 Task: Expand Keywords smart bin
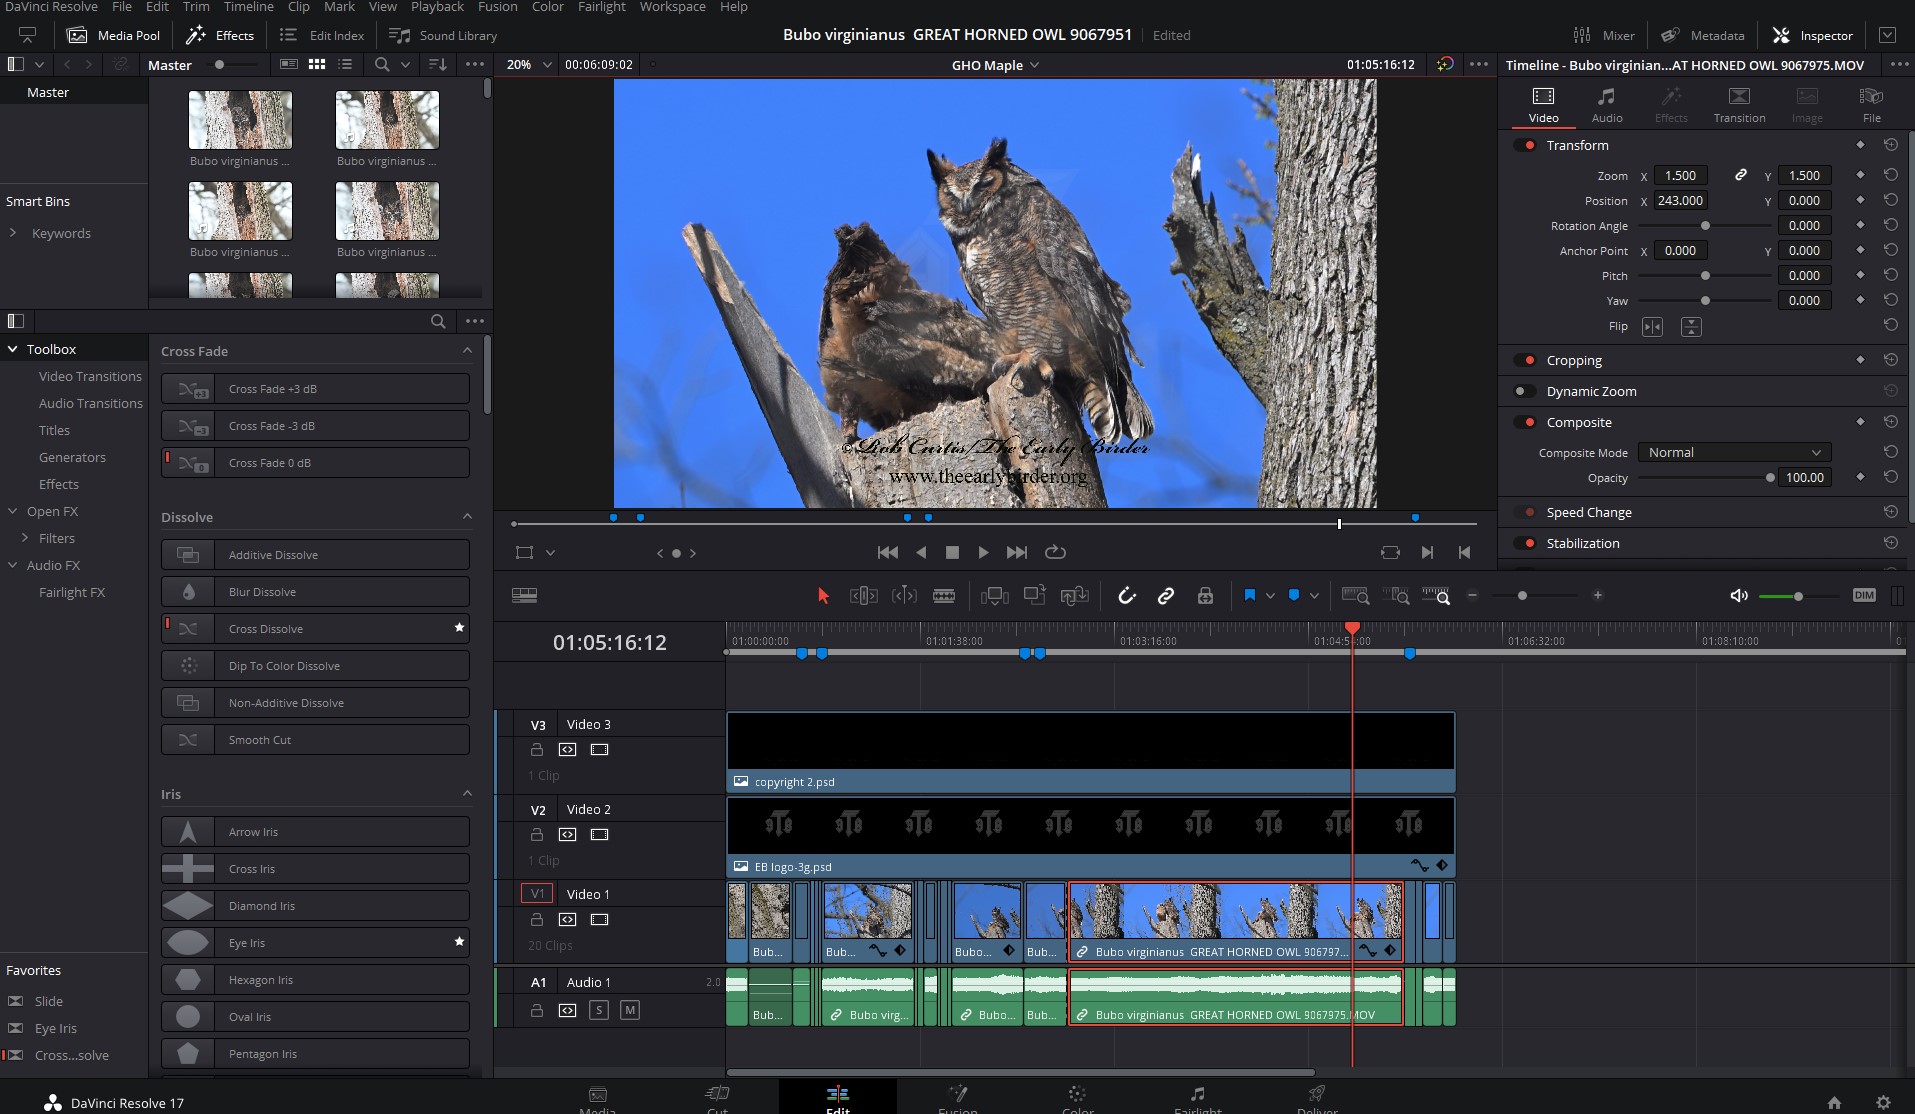pos(13,233)
